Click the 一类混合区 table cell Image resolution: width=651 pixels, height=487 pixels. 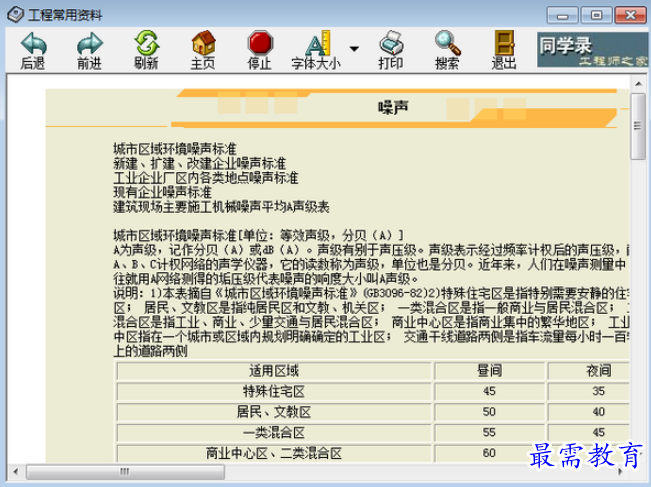(x=274, y=433)
